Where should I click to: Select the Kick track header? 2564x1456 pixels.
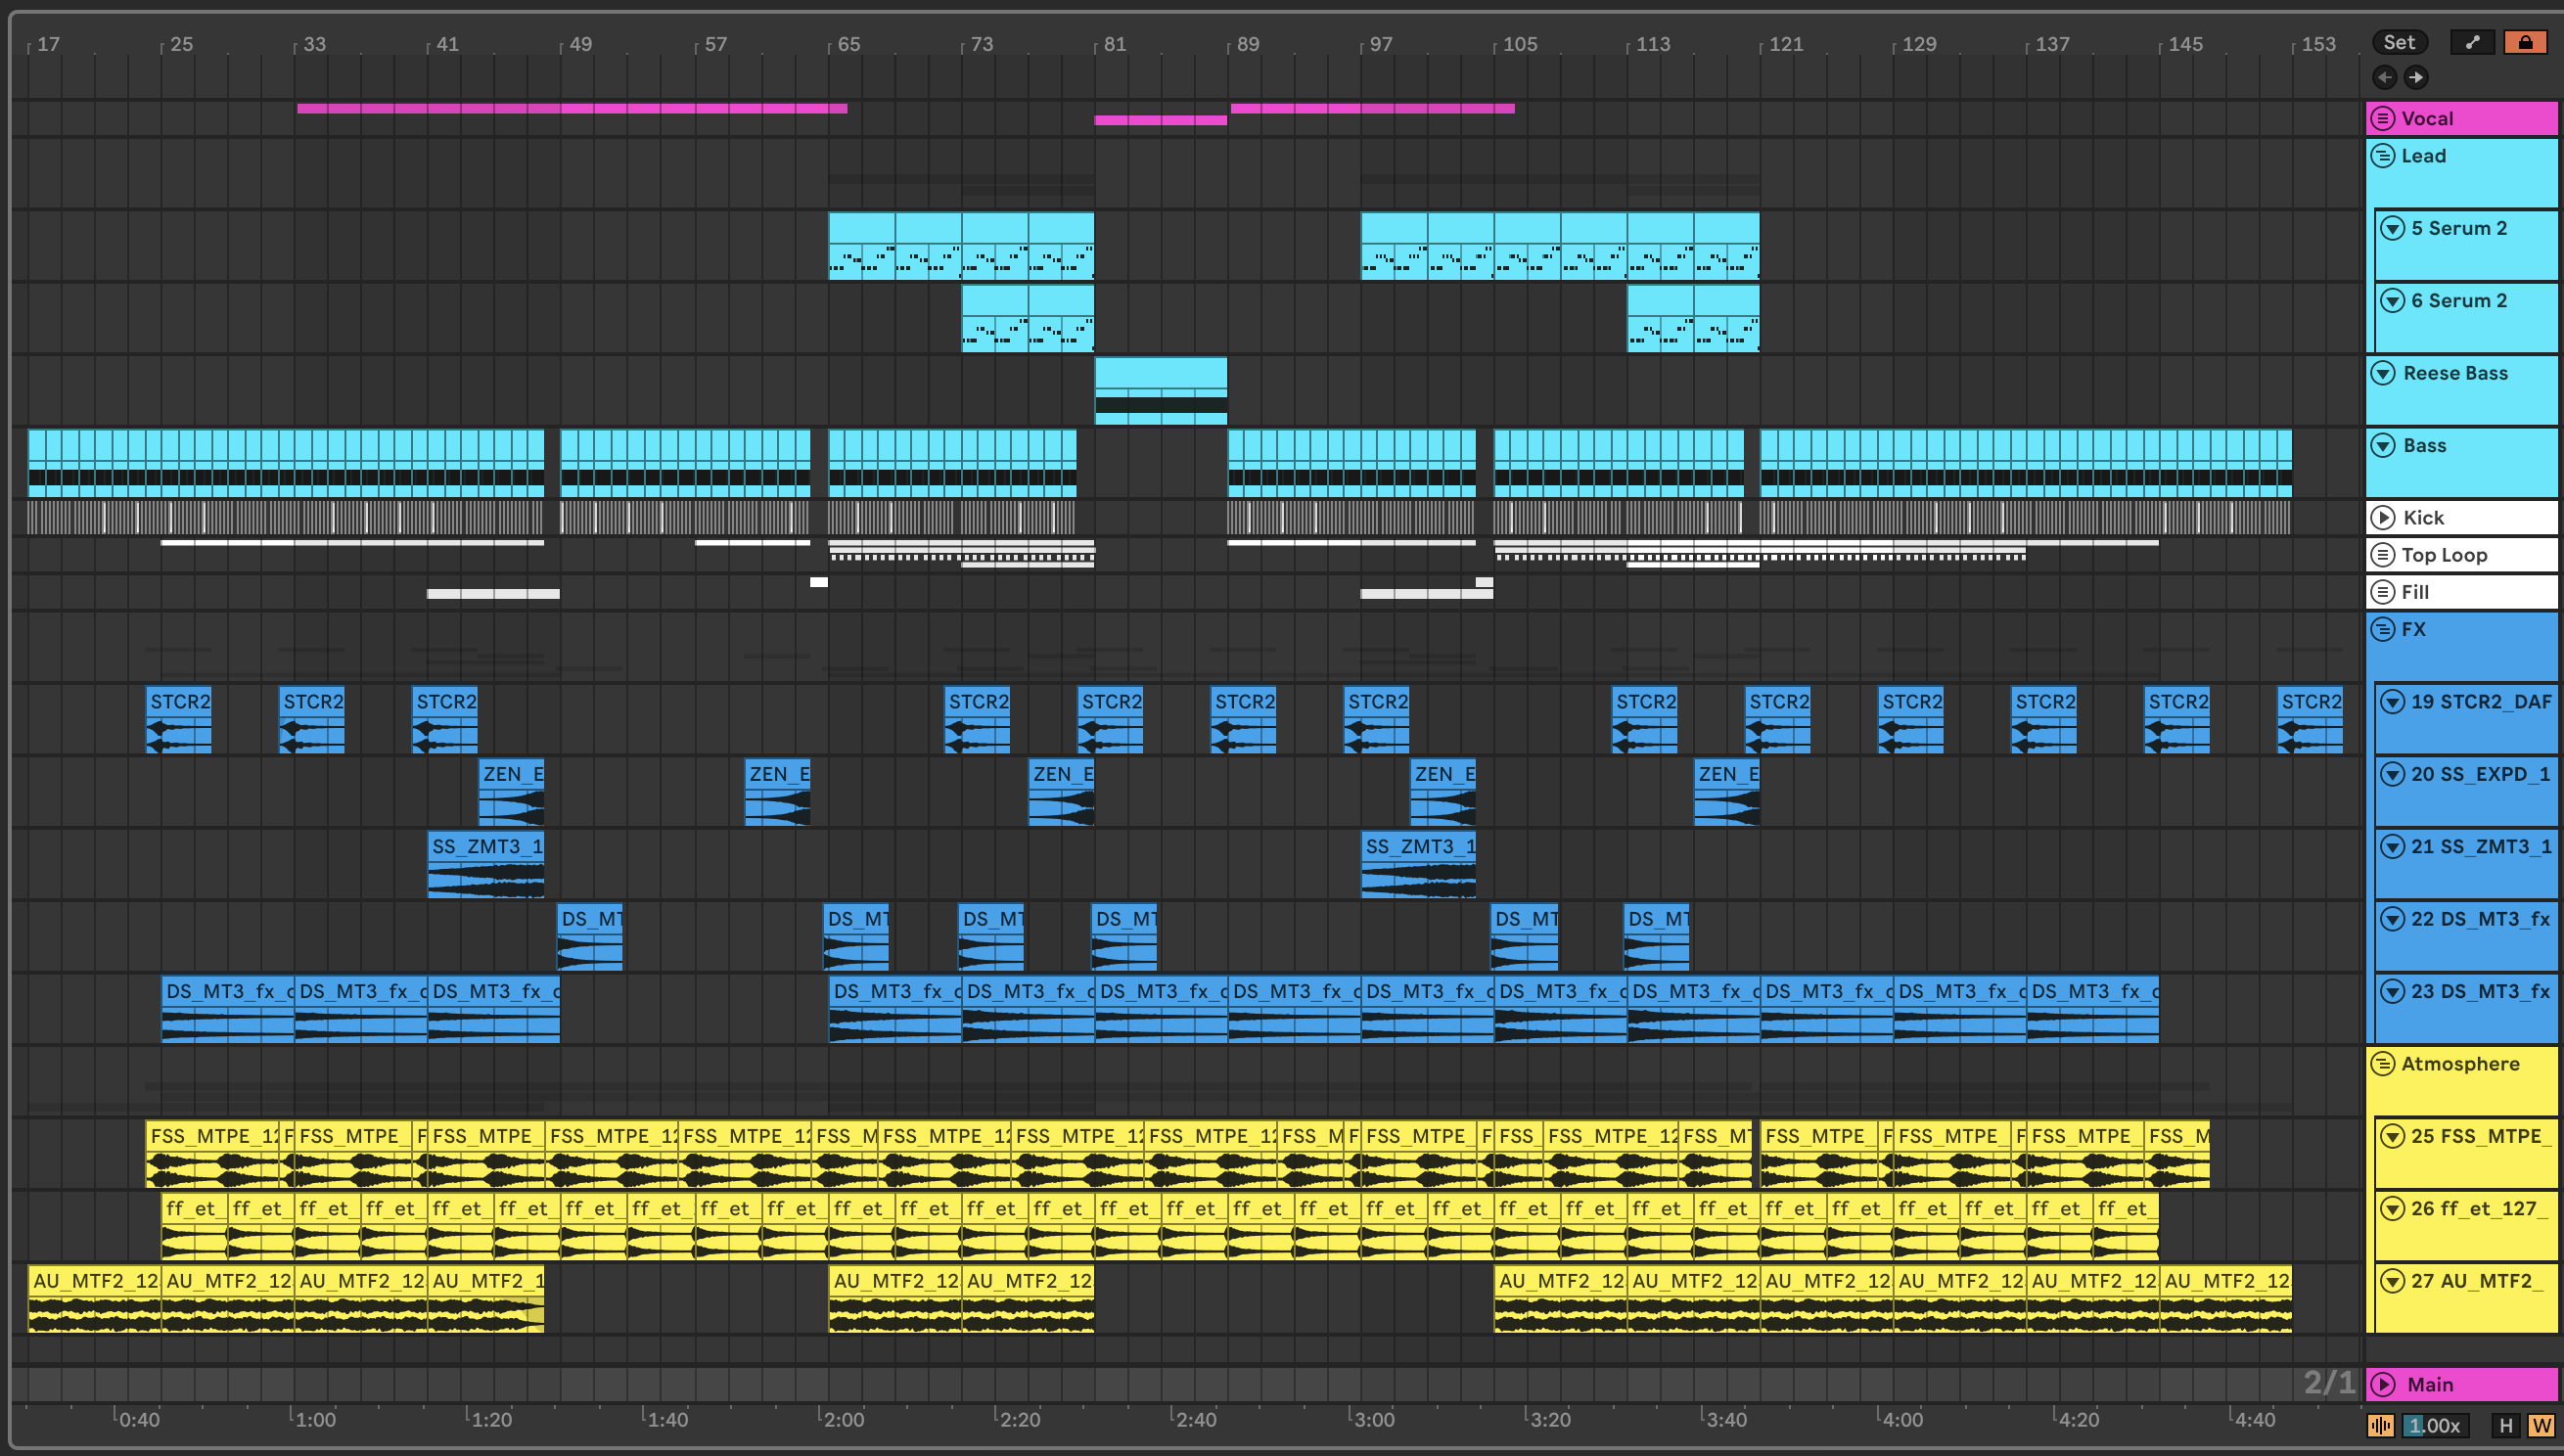(2462, 518)
